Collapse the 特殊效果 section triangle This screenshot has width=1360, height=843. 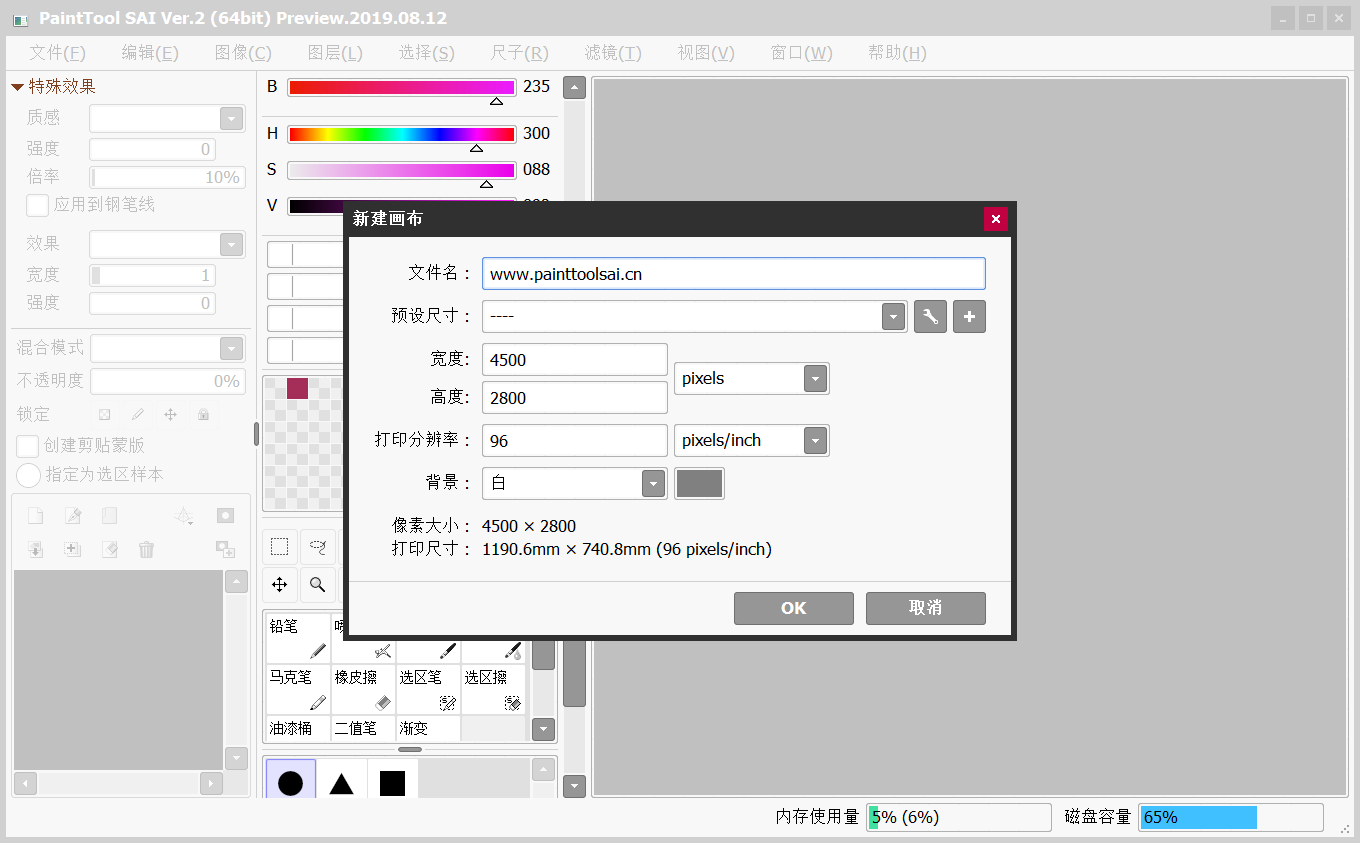(x=17, y=87)
